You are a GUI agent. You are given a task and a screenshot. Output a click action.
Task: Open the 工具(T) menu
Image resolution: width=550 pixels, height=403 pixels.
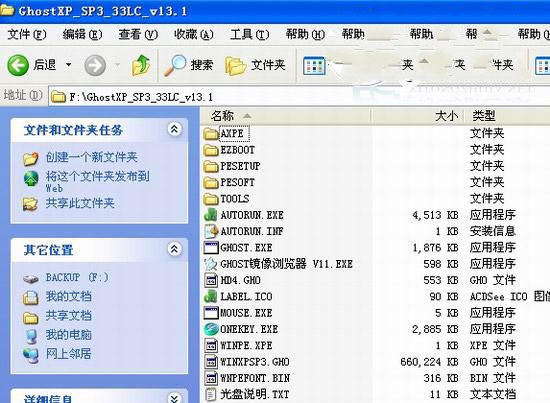[249, 34]
